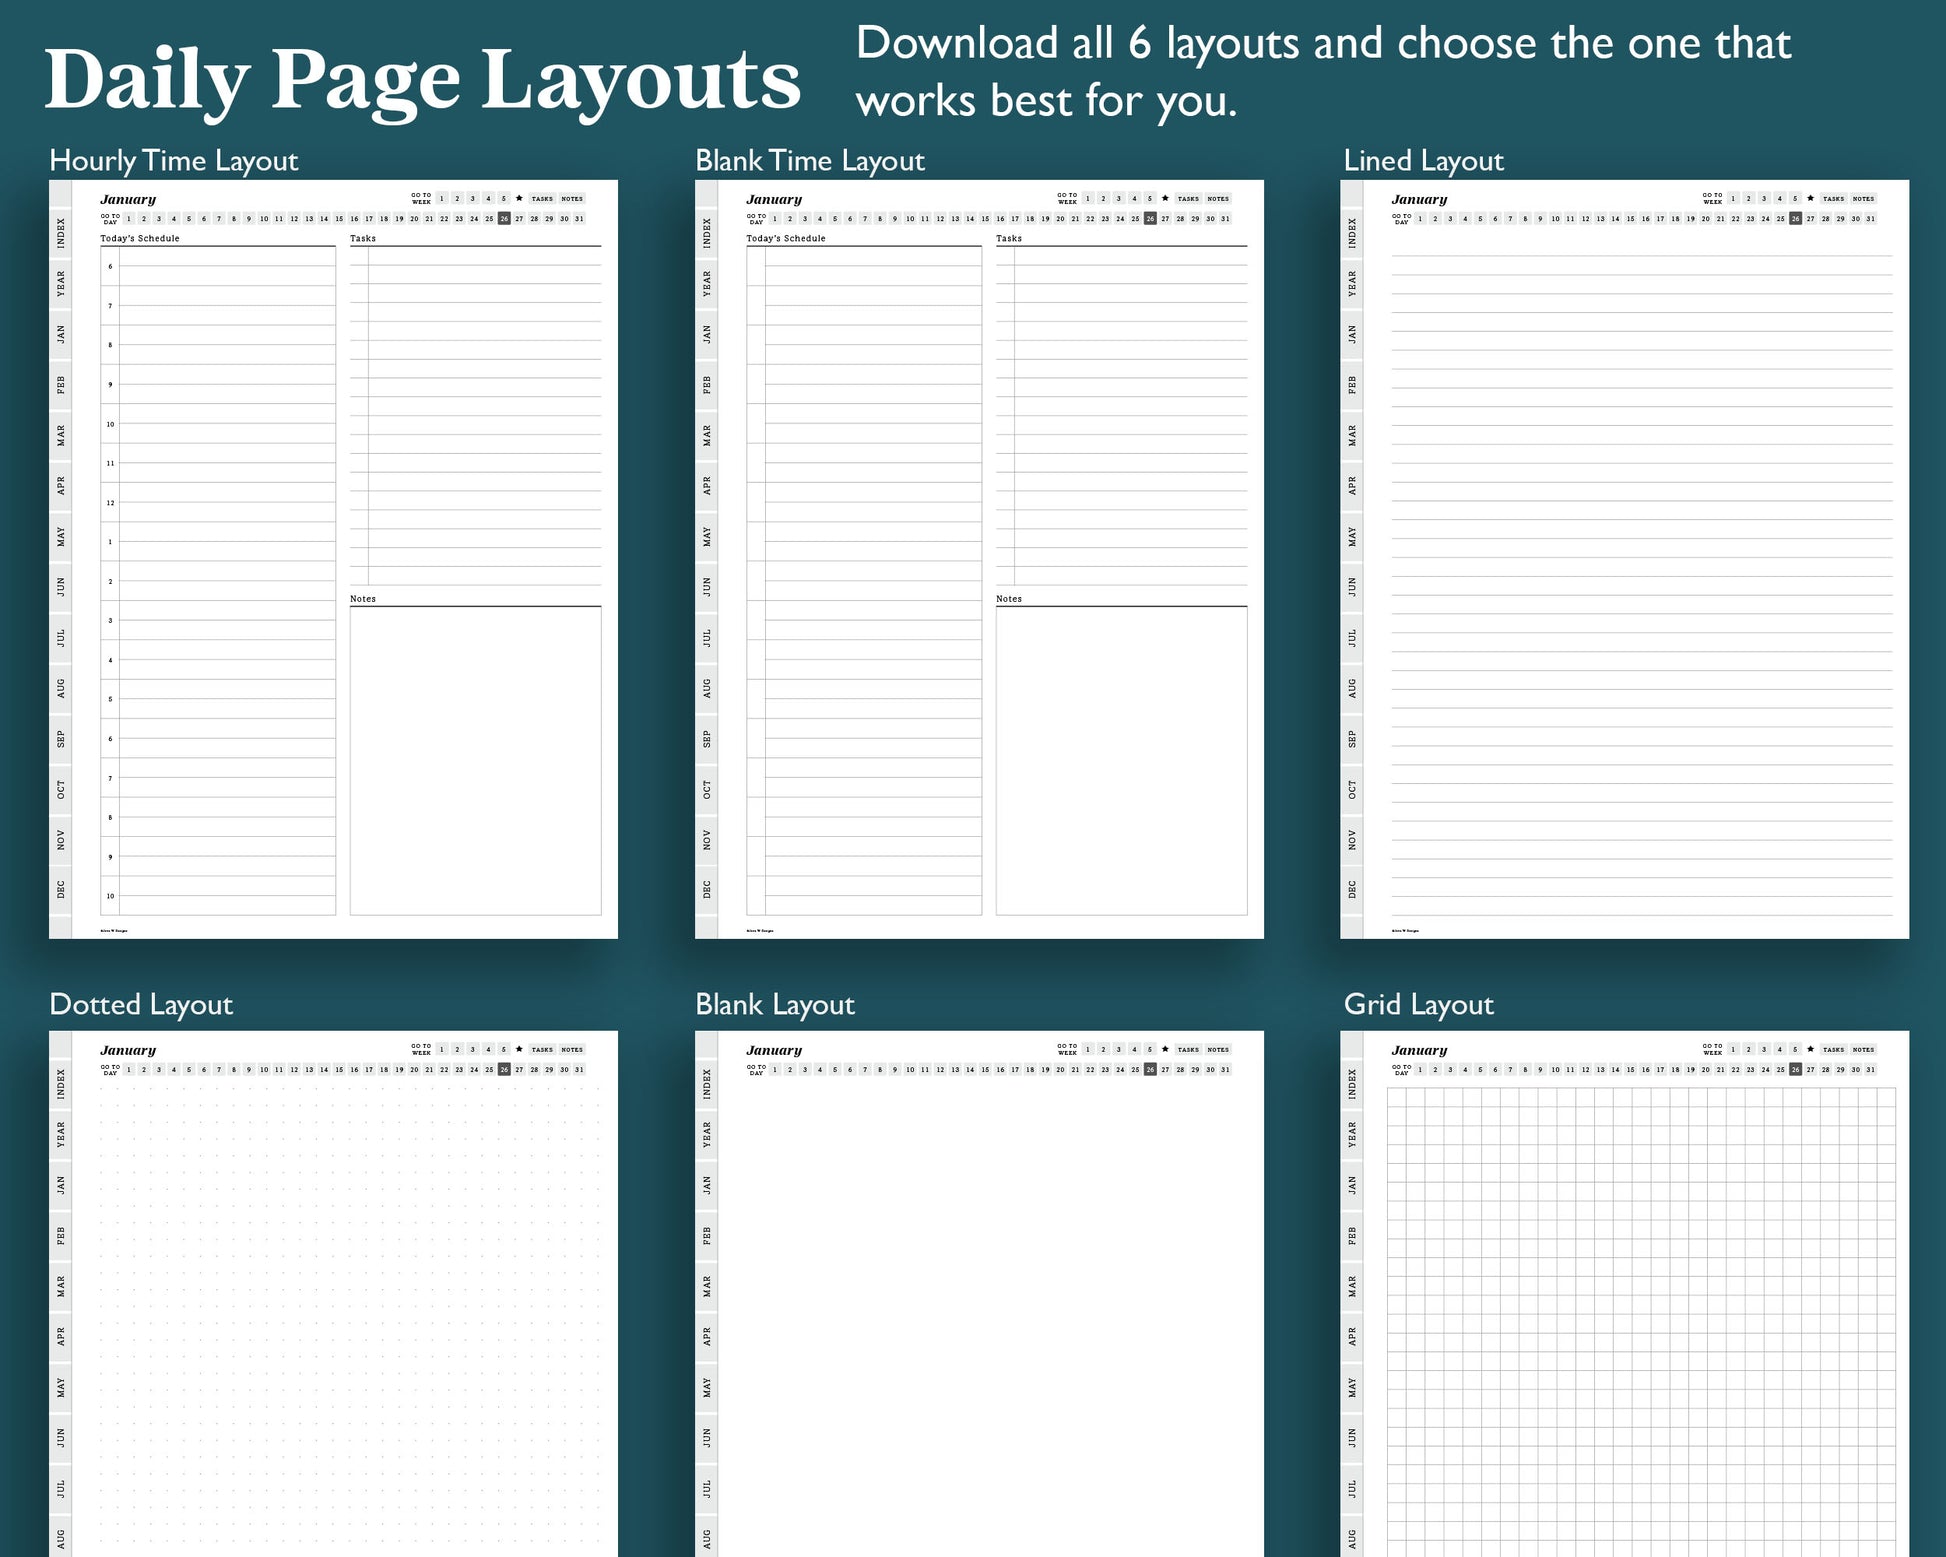This screenshot has height=1557, width=1946.
Task: Click the star icon in Hourly Time Layout
Action: [x=519, y=198]
